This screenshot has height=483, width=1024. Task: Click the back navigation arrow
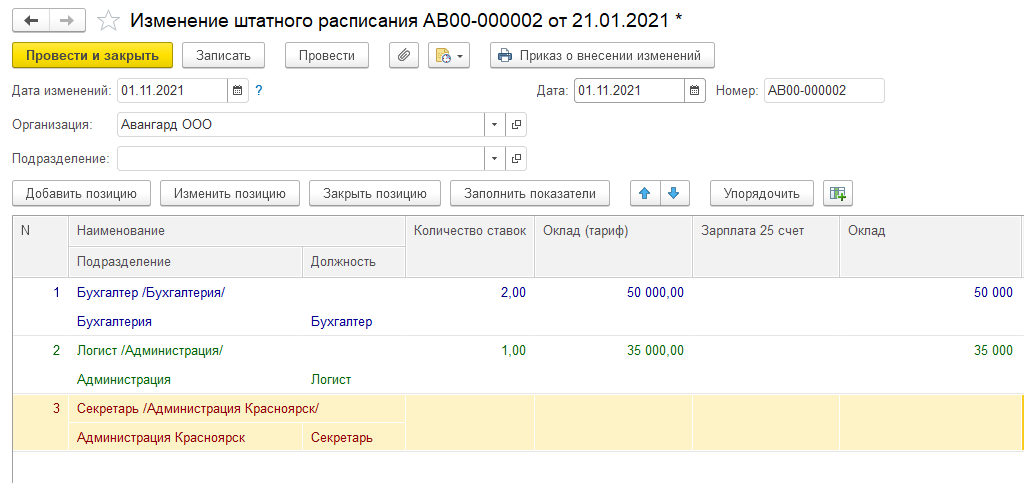tap(30, 20)
